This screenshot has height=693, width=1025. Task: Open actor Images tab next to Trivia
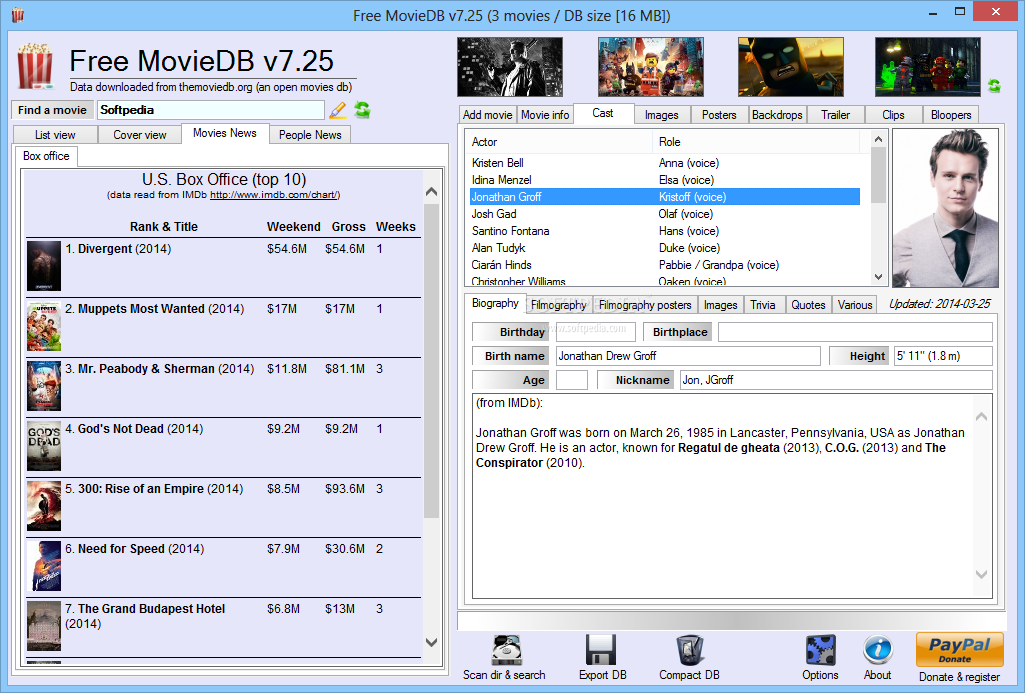coord(721,305)
